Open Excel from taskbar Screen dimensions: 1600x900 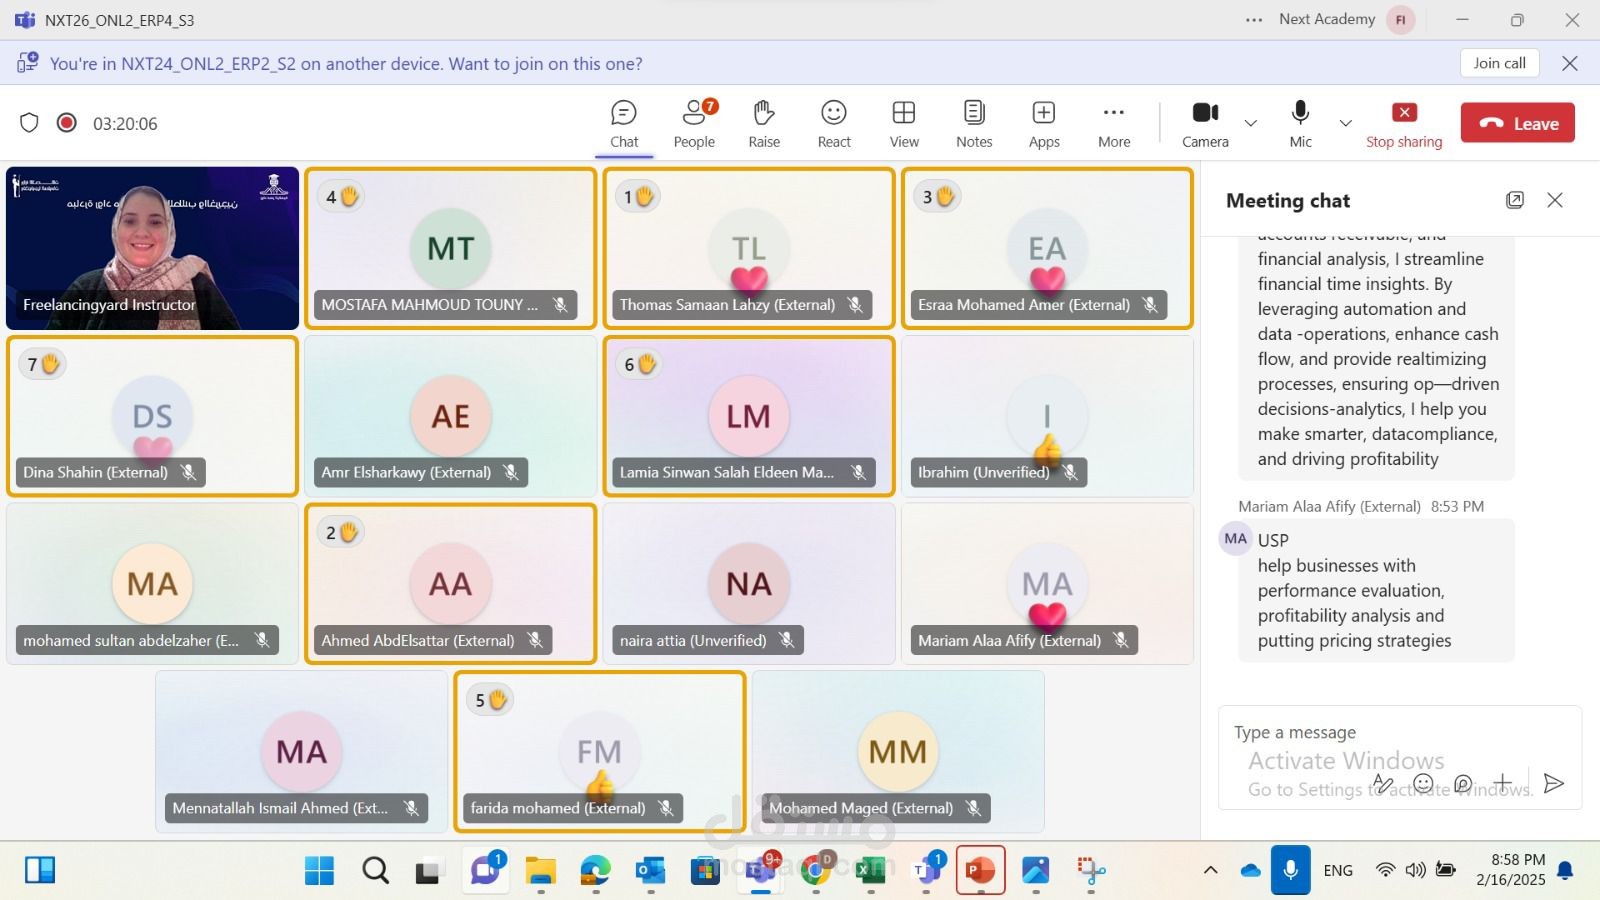pyautogui.click(x=871, y=871)
